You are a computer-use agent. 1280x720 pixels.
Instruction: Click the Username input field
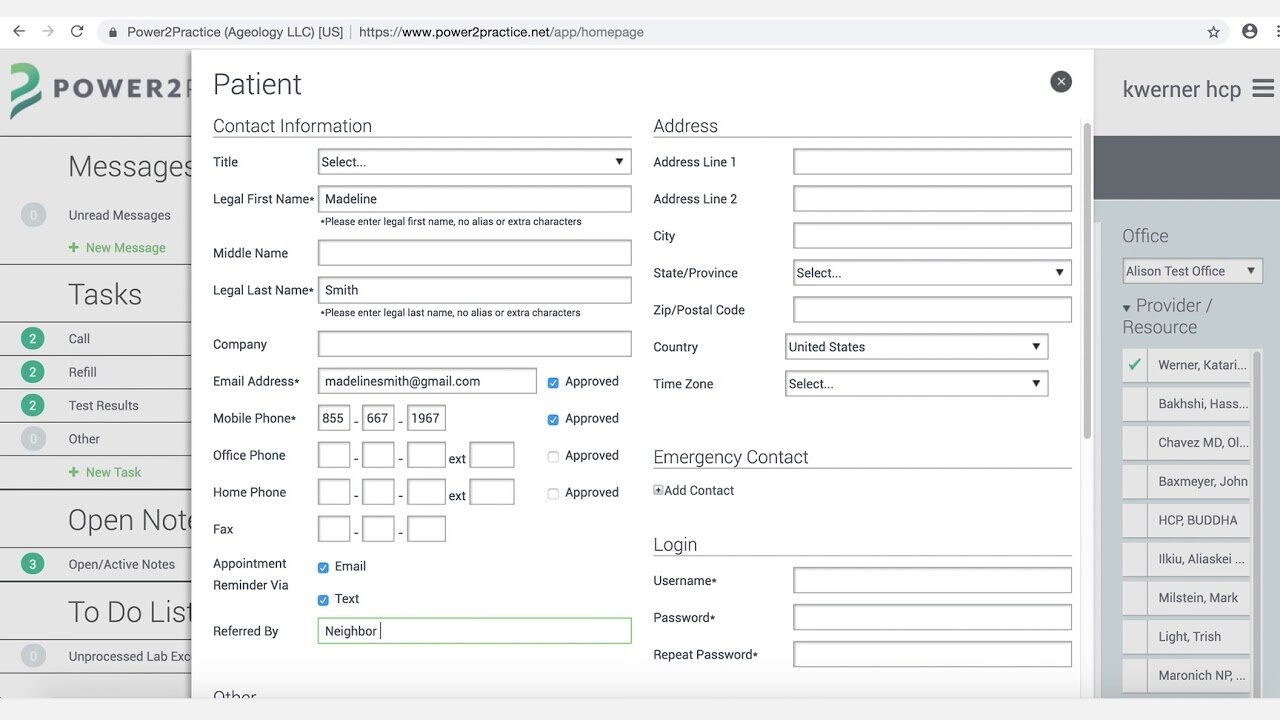(931, 581)
